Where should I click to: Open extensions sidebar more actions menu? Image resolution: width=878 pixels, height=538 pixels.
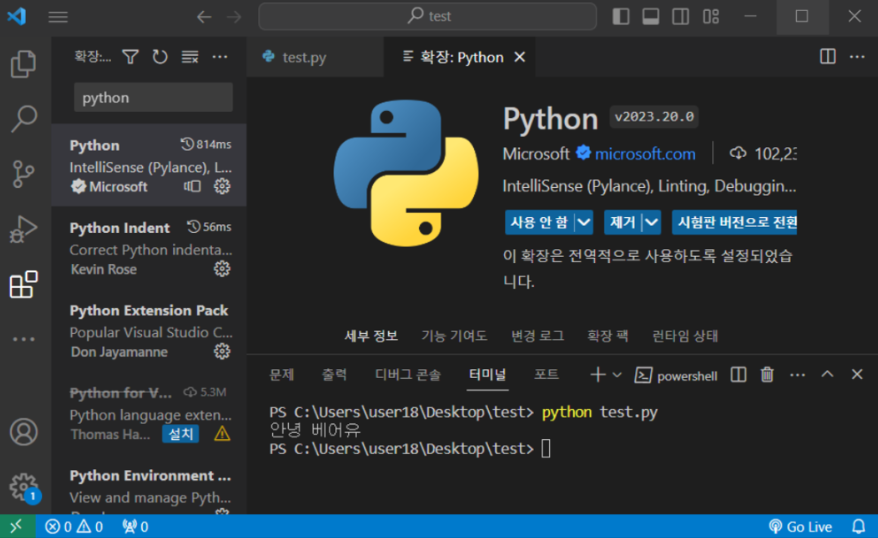pyautogui.click(x=220, y=57)
